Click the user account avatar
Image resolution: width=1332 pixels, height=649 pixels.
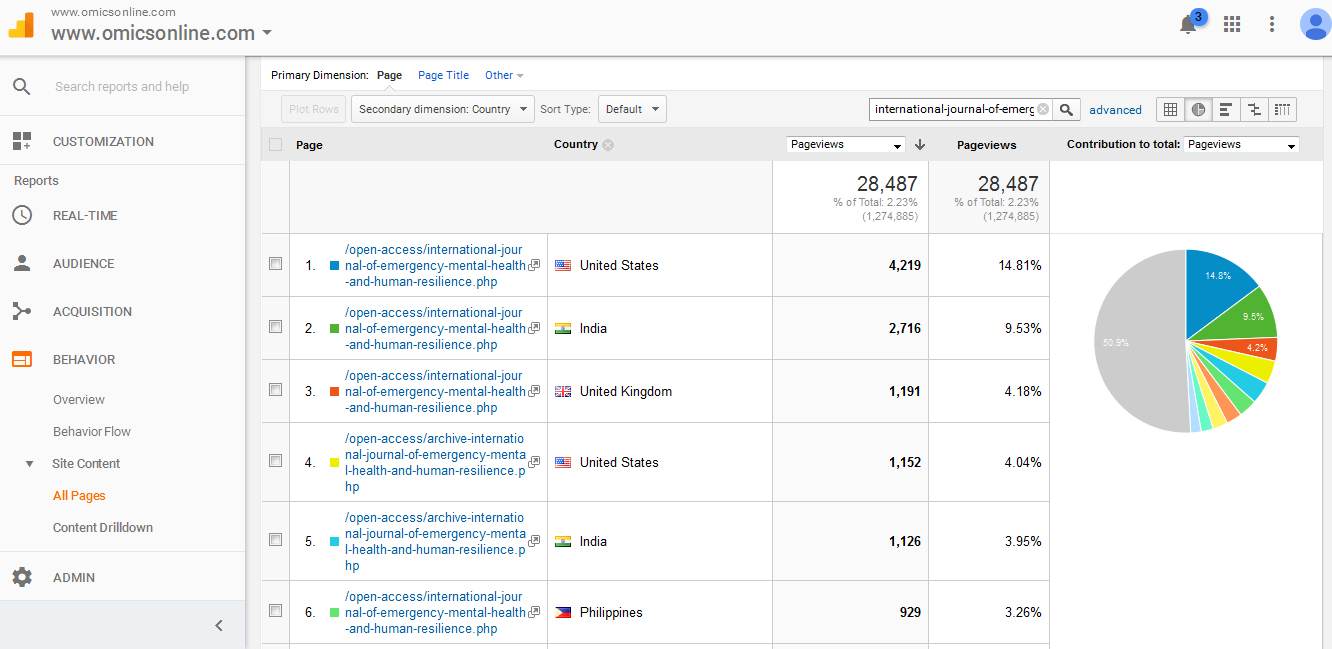1314,24
